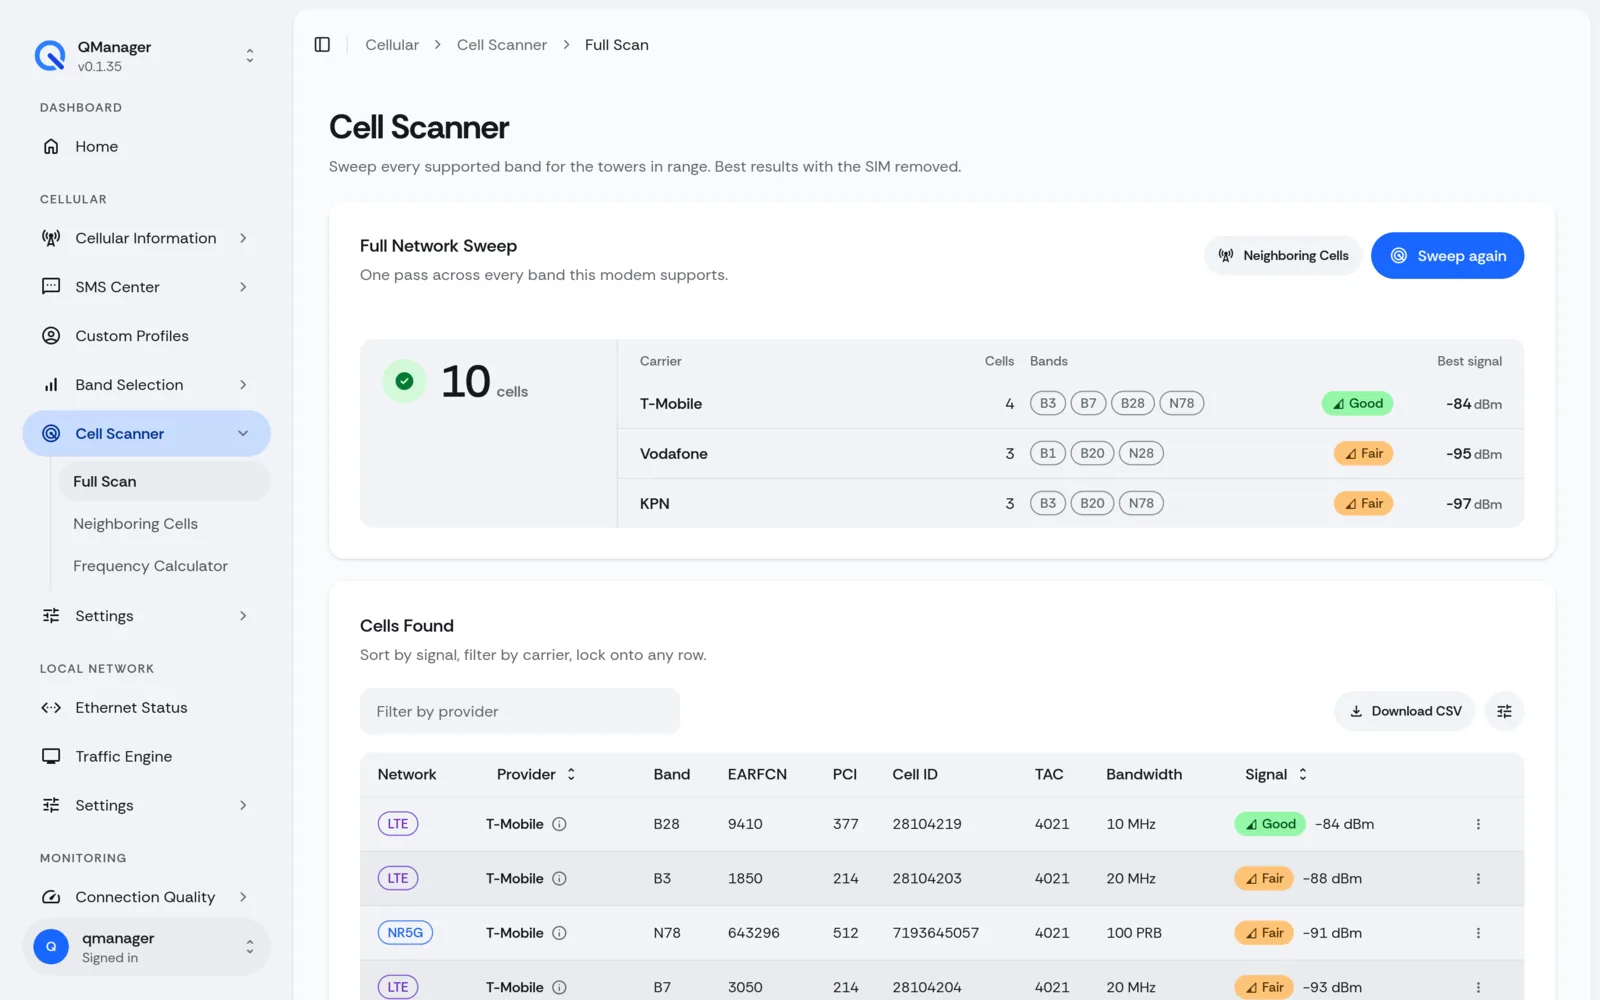Screen dimensions: 1600x1000
Task: Expand Connection Quality submenu
Action: (x=146, y=898)
